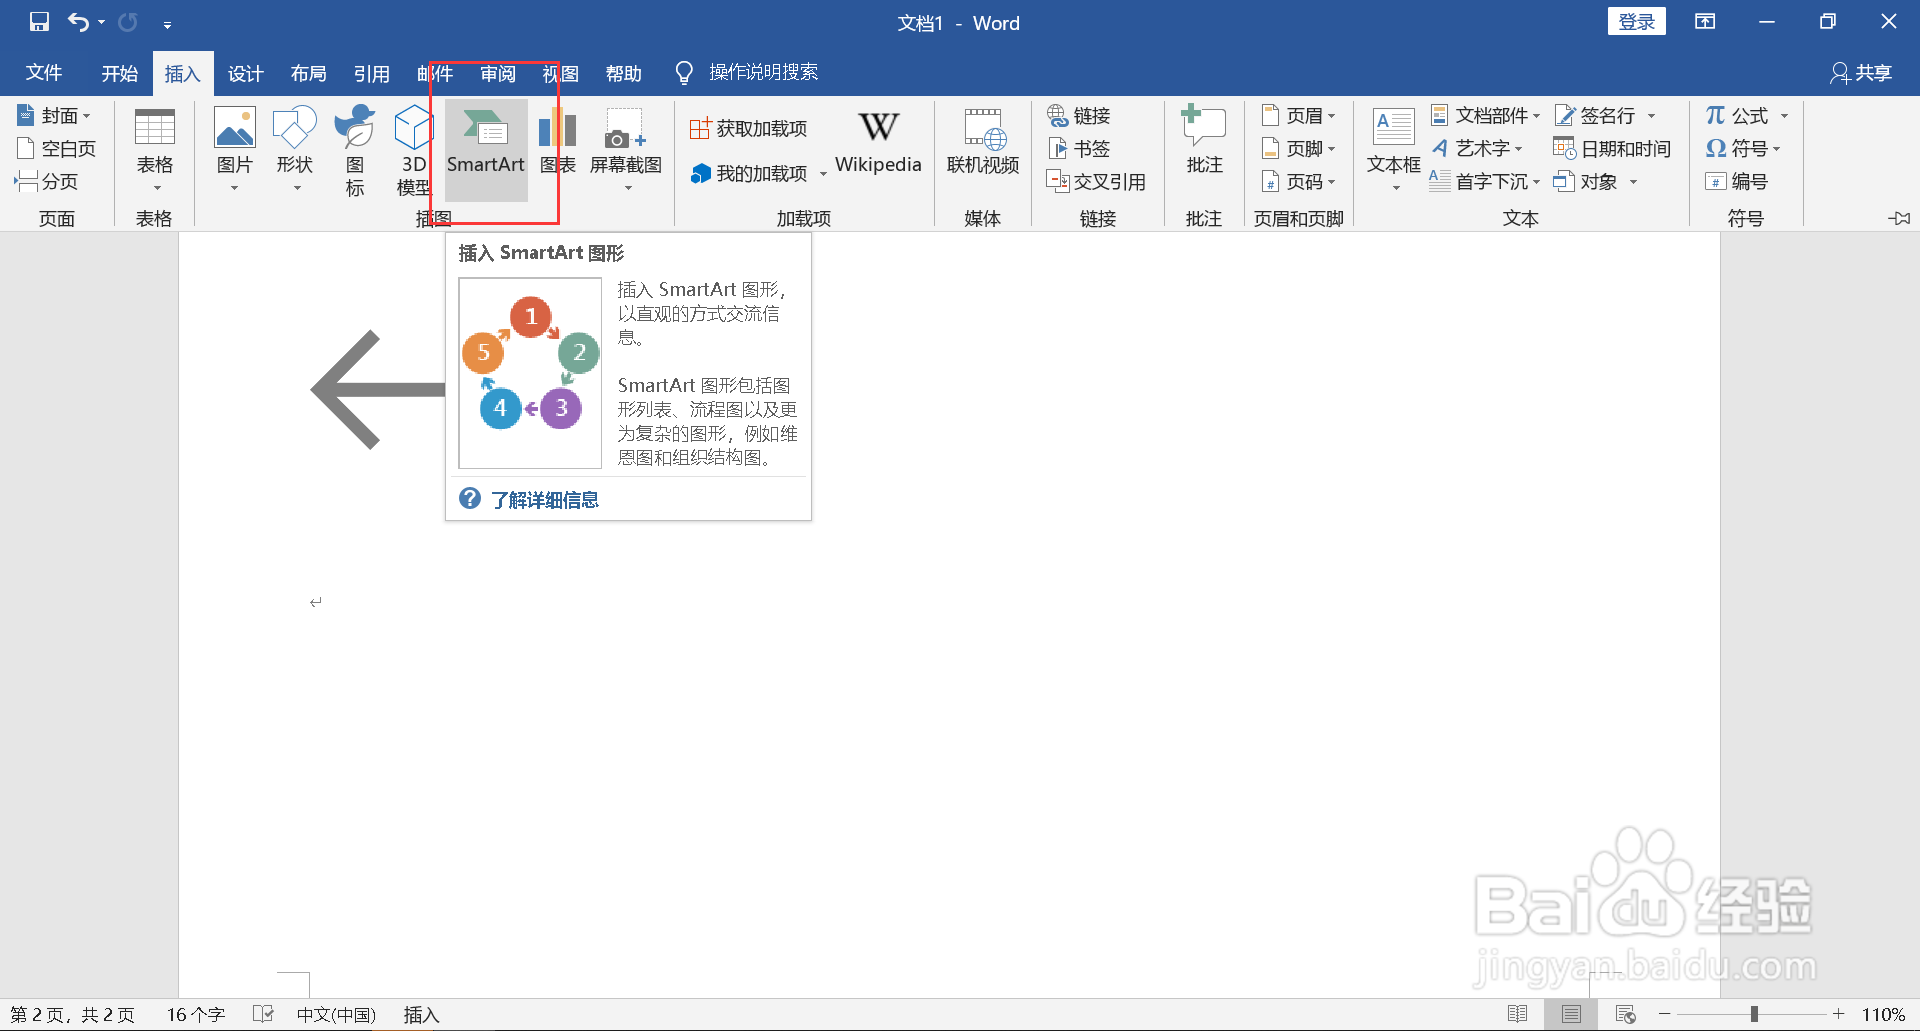Open 了解详细信息 link in tooltip
This screenshot has width=1920, height=1031.
coord(544,500)
